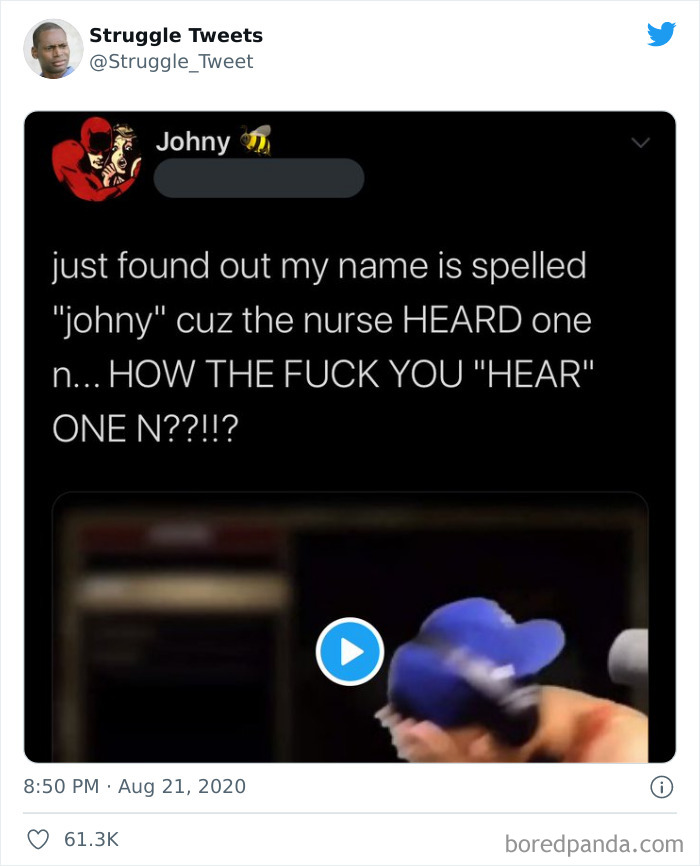The height and width of the screenshot is (866, 700).
Task: Click the bee emoji beside Johny
Action: [256, 140]
